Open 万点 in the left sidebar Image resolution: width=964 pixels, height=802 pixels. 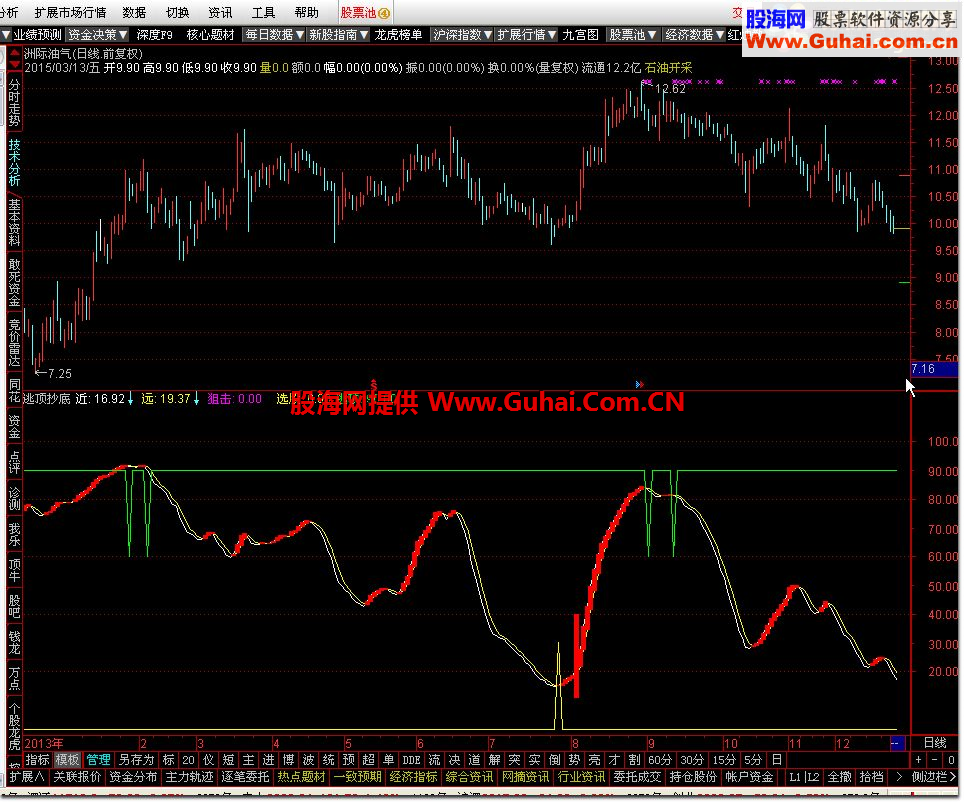point(14,678)
